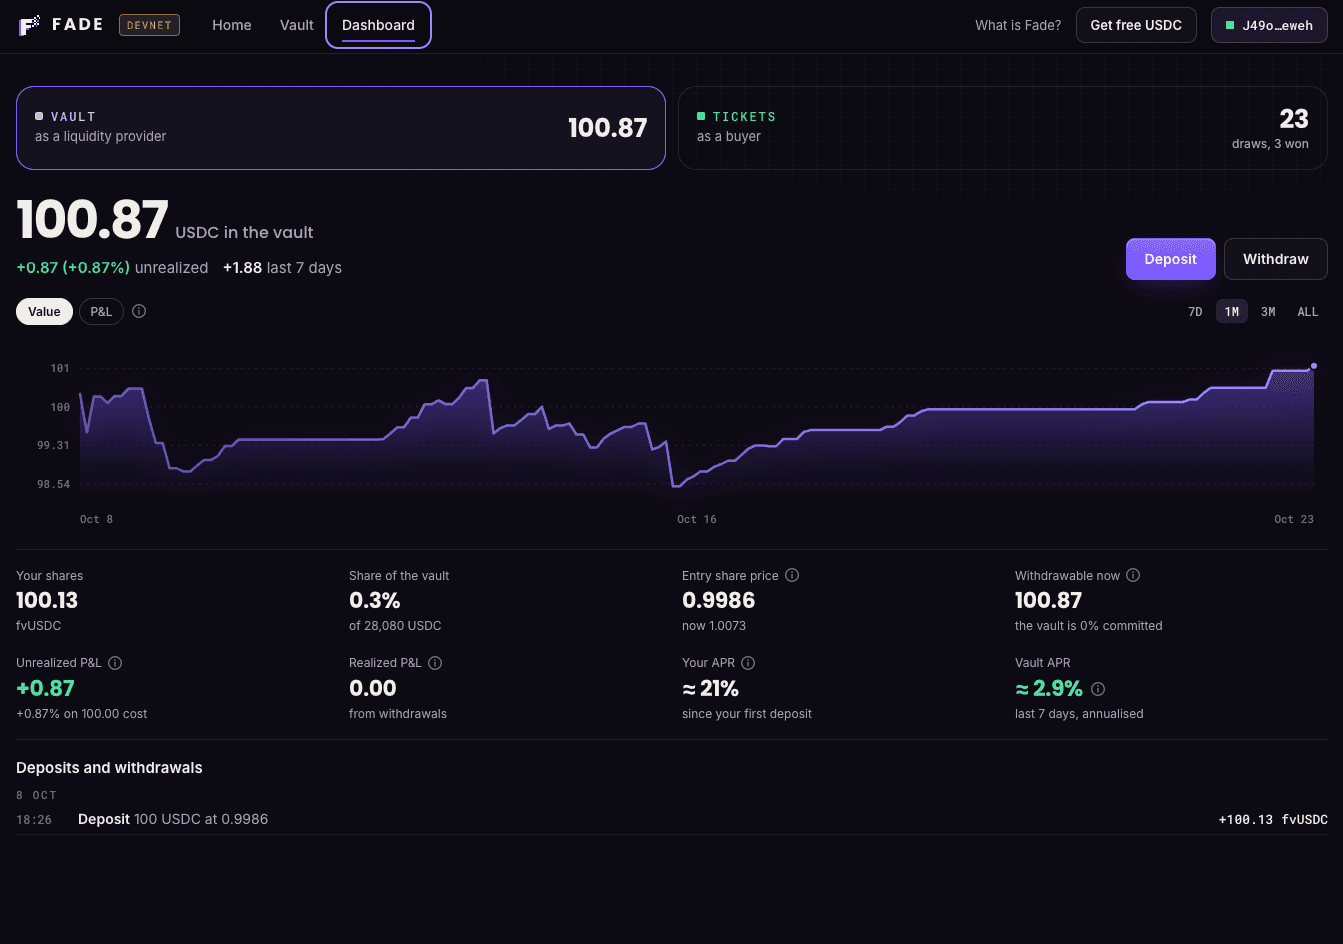Switch chart to Value view
Image resolution: width=1343 pixels, height=944 pixels.
point(44,312)
